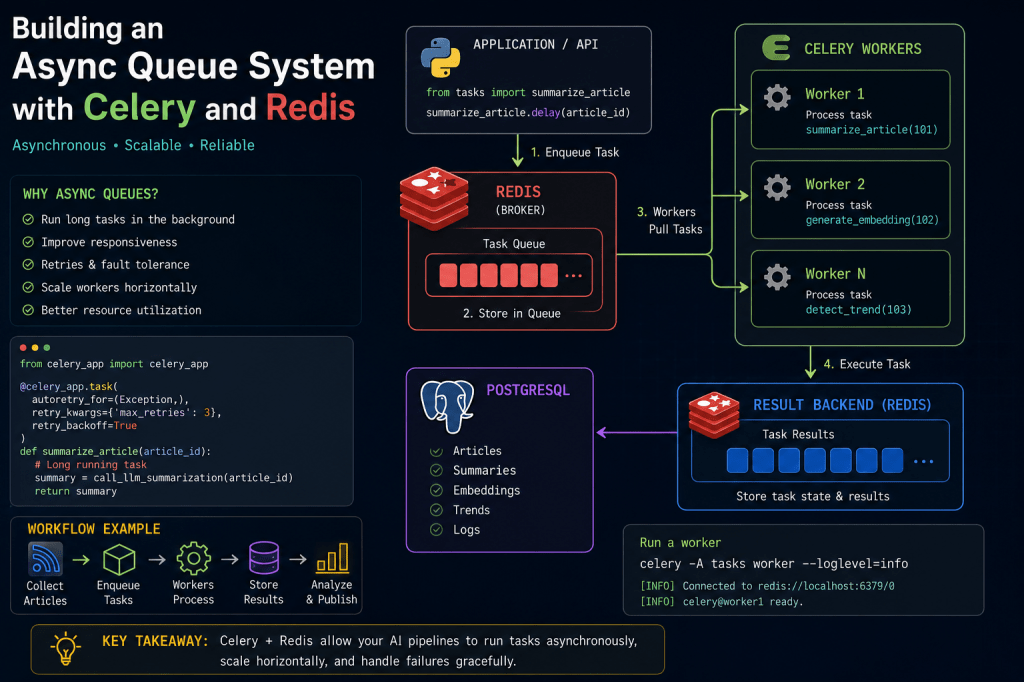Click the 'retry_backoff=True' code line

(x=84, y=425)
